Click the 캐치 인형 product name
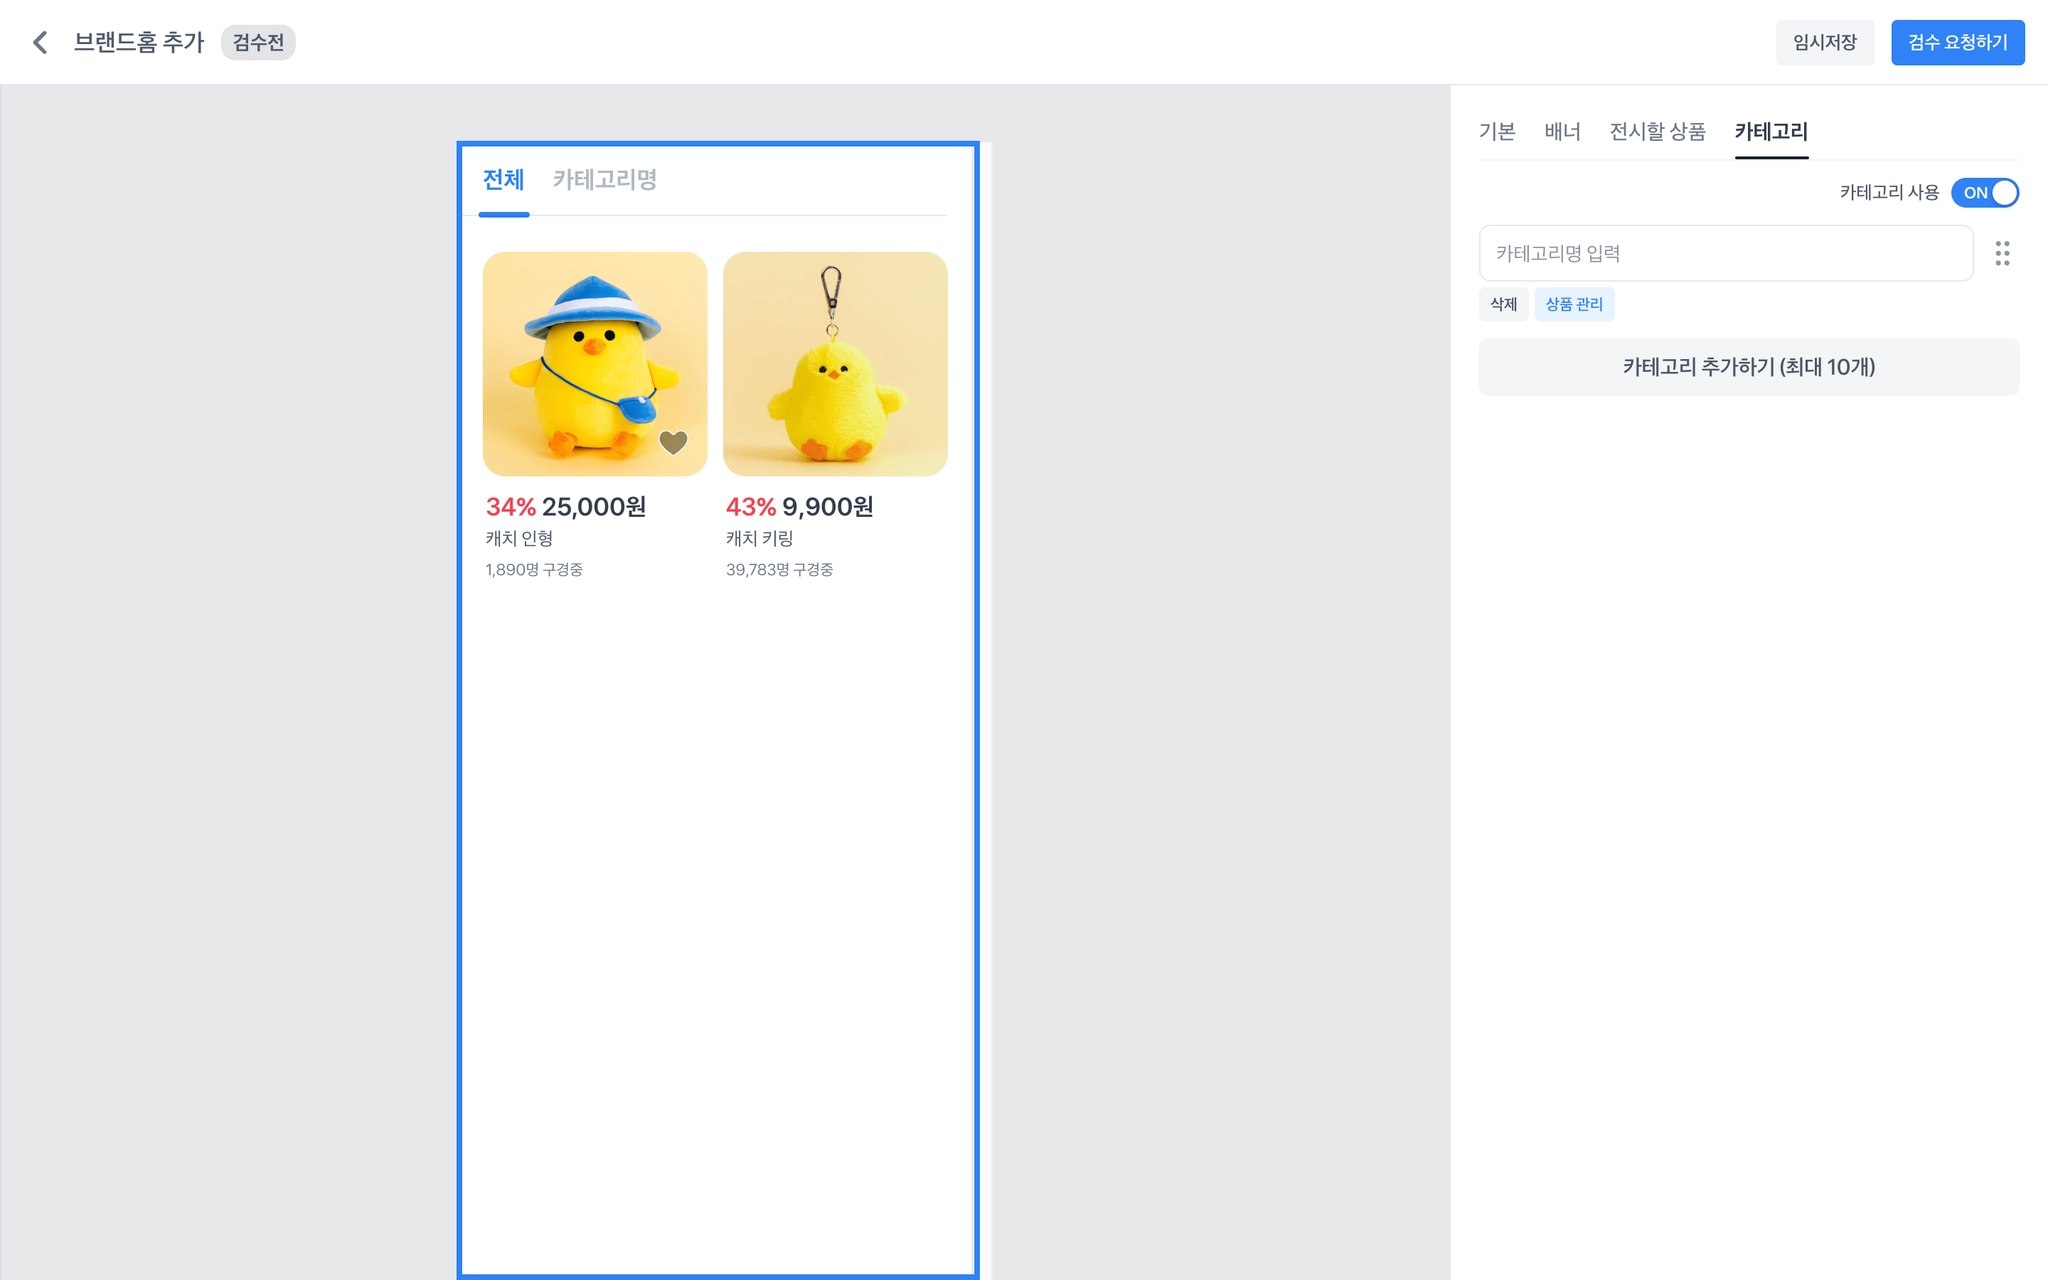The height and width of the screenshot is (1280, 2048). pos(519,538)
